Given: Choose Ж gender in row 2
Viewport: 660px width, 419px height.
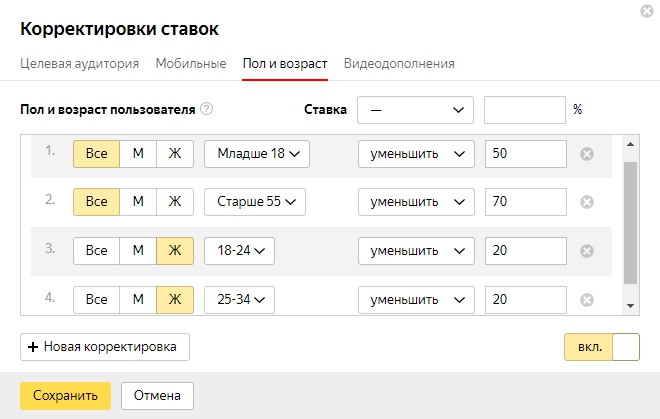Looking at the screenshot, I should click(175, 202).
